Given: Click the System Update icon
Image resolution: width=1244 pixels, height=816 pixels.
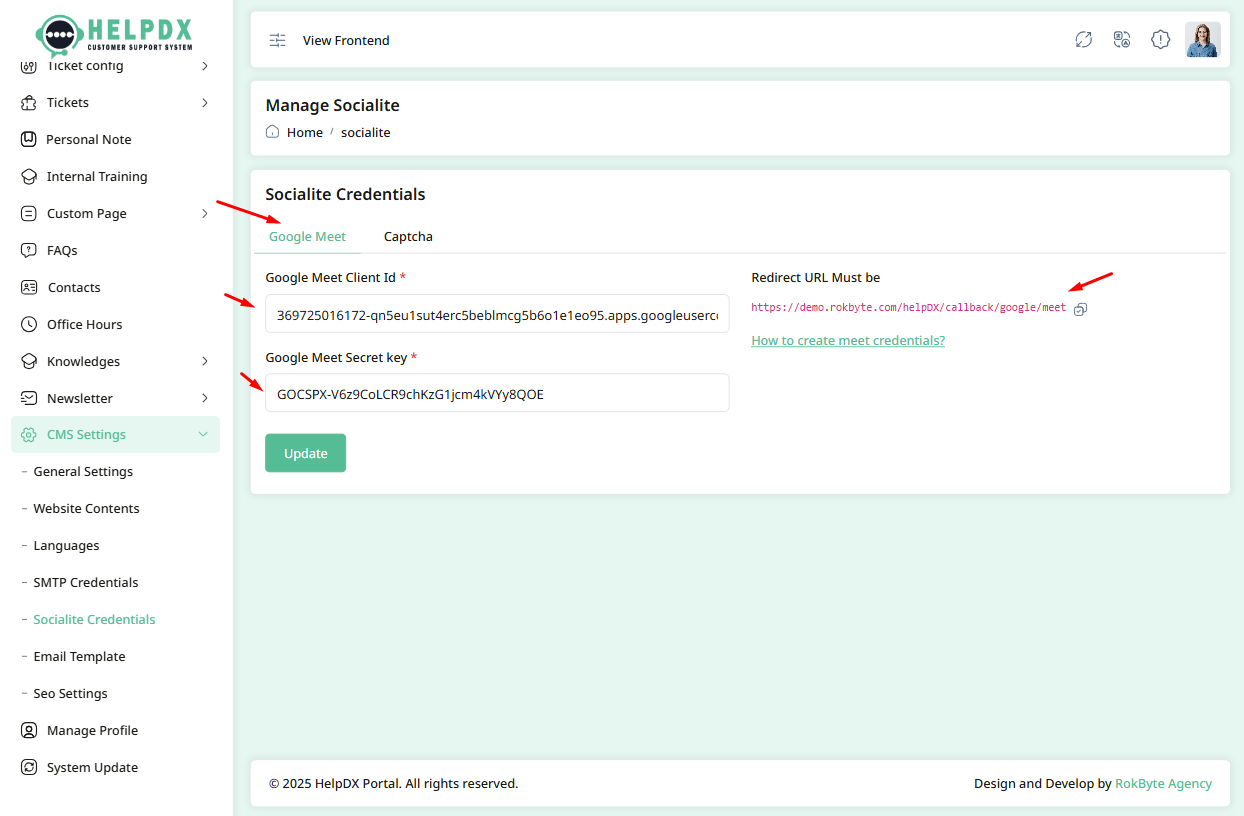Looking at the screenshot, I should pos(28,767).
